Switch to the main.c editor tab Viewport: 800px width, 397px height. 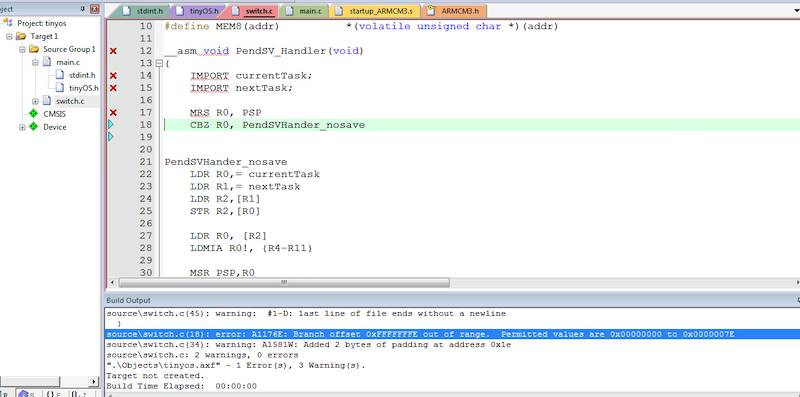pyautogui.click(x=305, y=11)
